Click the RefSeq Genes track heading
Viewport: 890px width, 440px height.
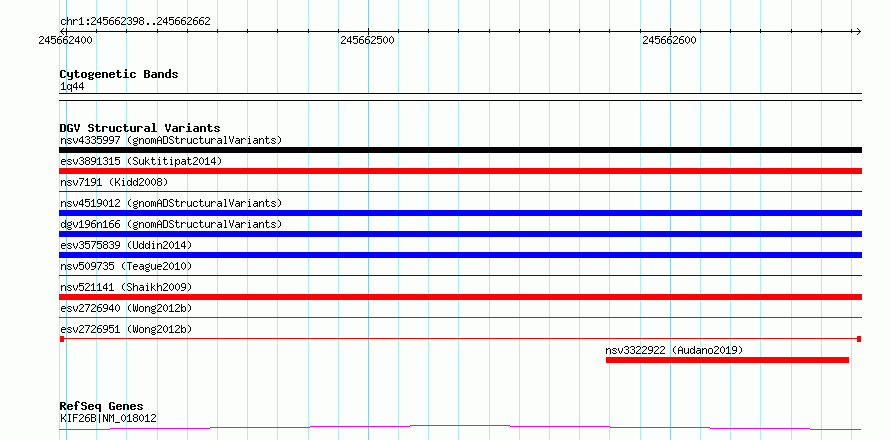click(101, 406)
